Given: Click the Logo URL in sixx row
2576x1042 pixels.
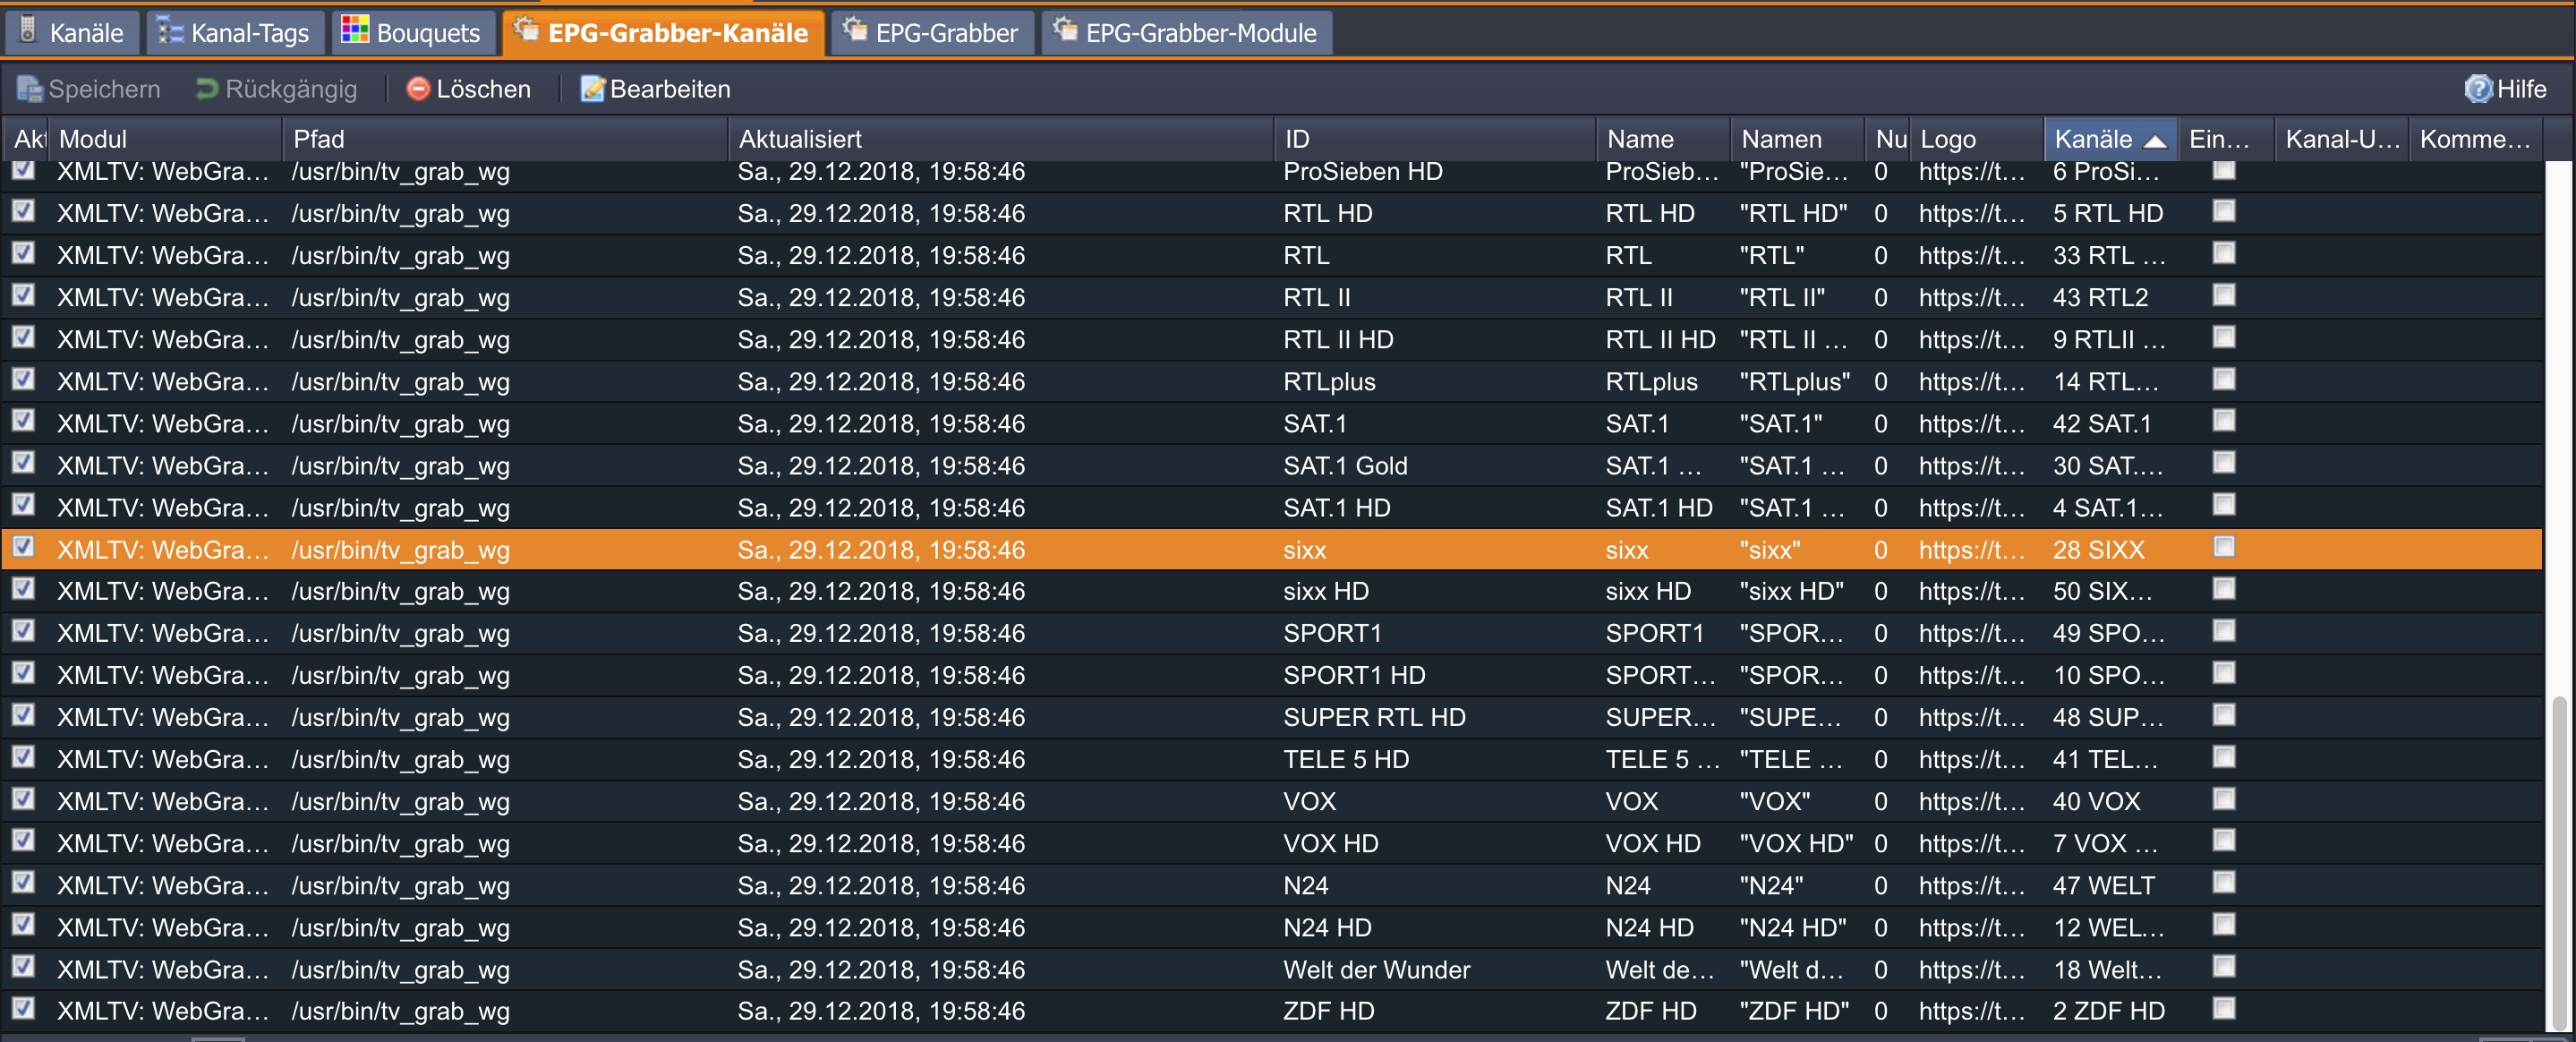Looking at the screenshot, I should click(x=1972, y=549).
